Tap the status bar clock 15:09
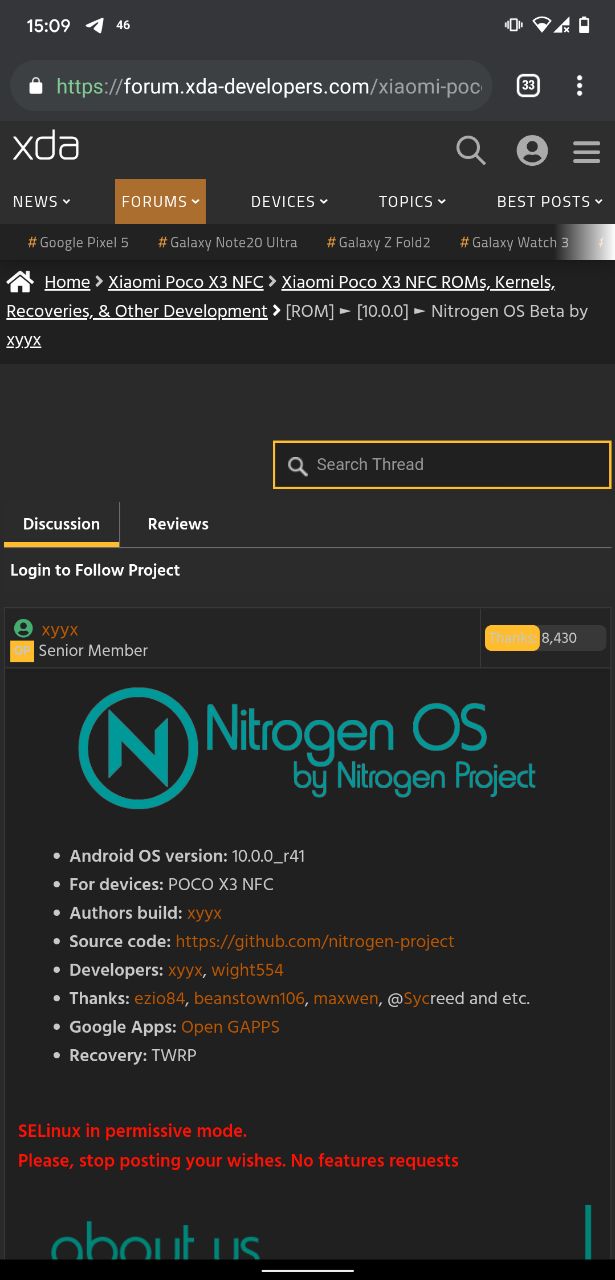 (48, 26)
